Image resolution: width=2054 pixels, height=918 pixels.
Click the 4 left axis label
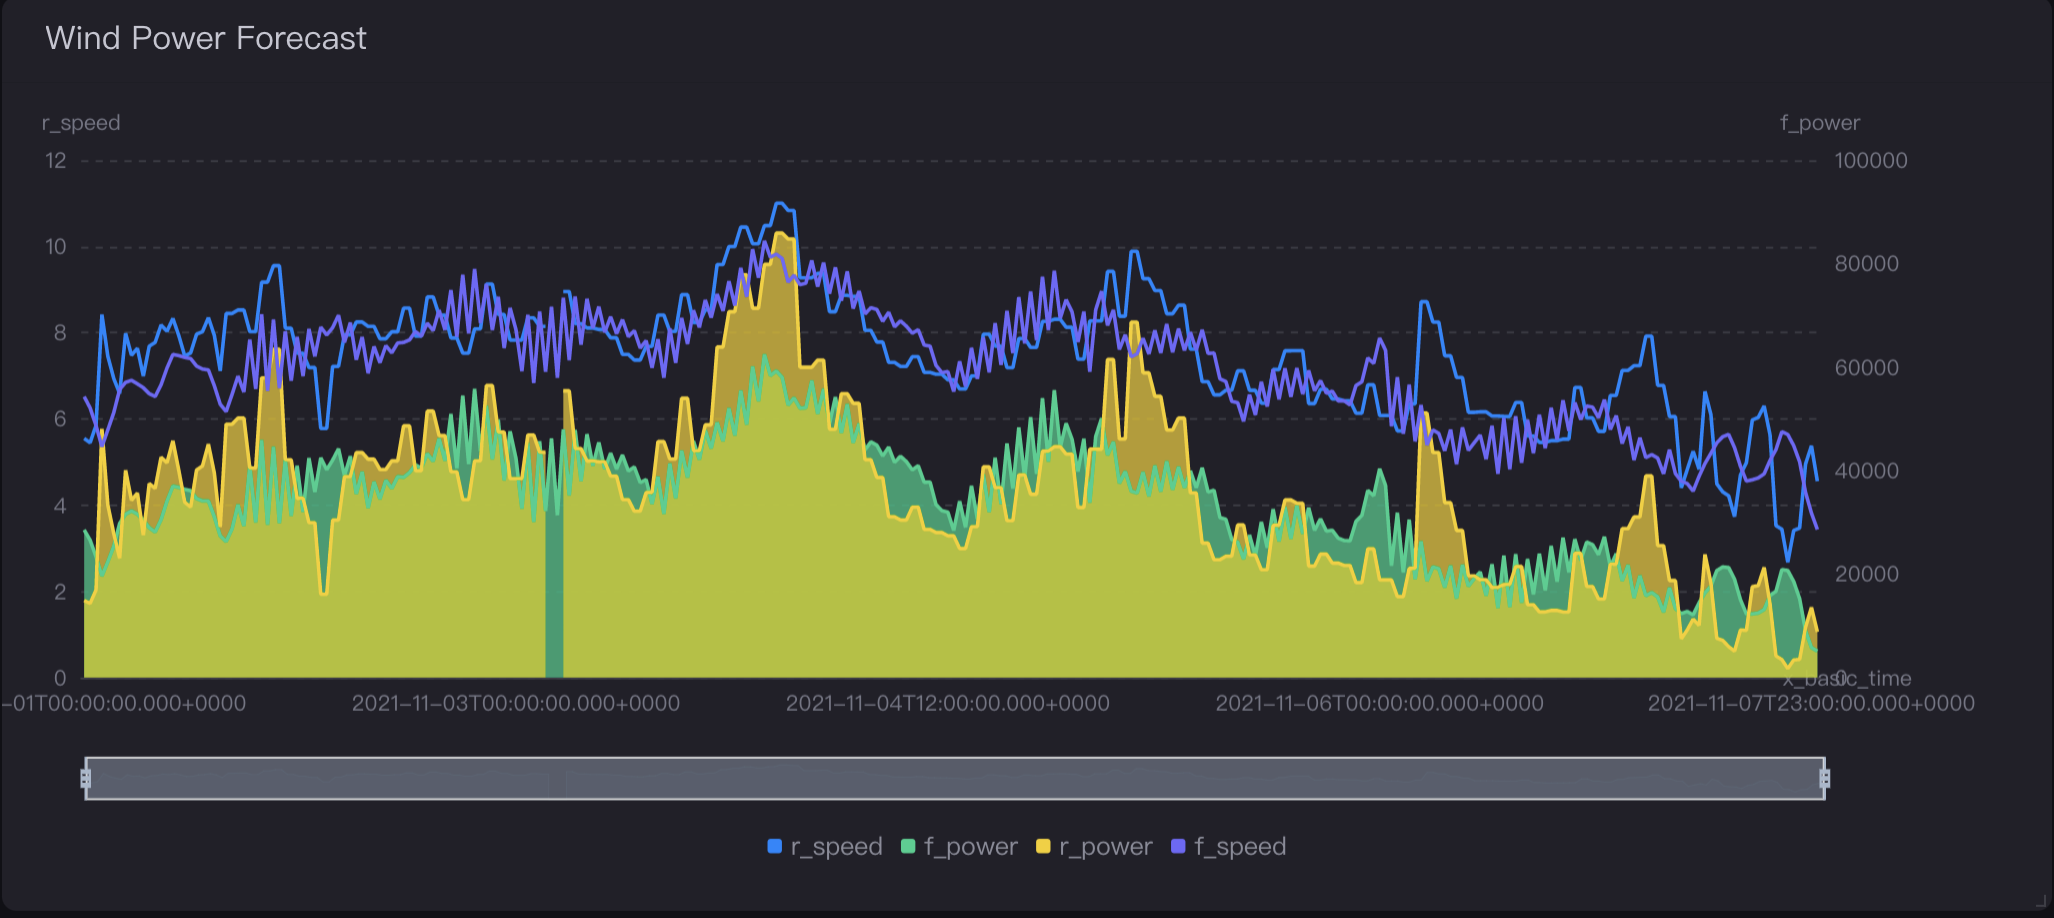(60, 506)
